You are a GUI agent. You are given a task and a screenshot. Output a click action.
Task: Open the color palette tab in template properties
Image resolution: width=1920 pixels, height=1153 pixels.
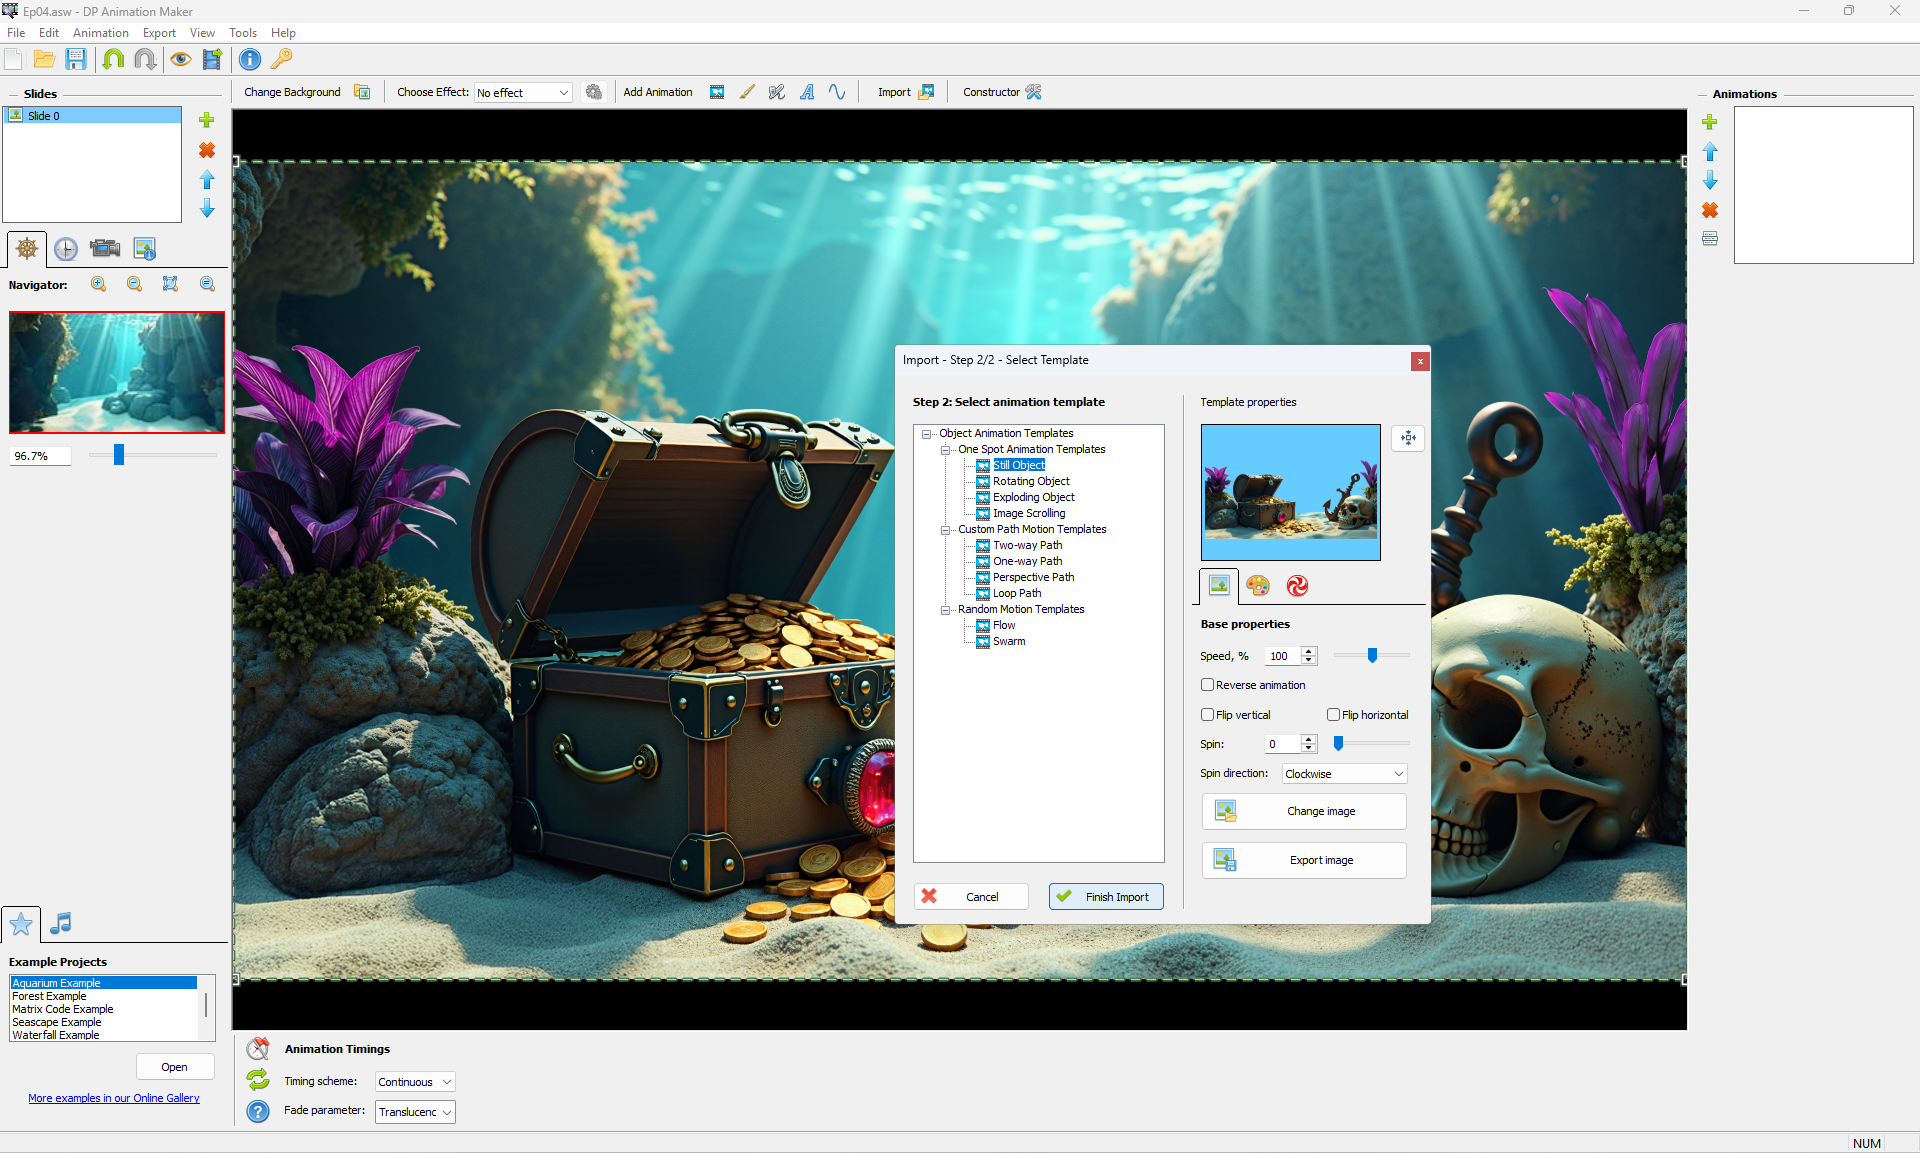(1258, 586)
